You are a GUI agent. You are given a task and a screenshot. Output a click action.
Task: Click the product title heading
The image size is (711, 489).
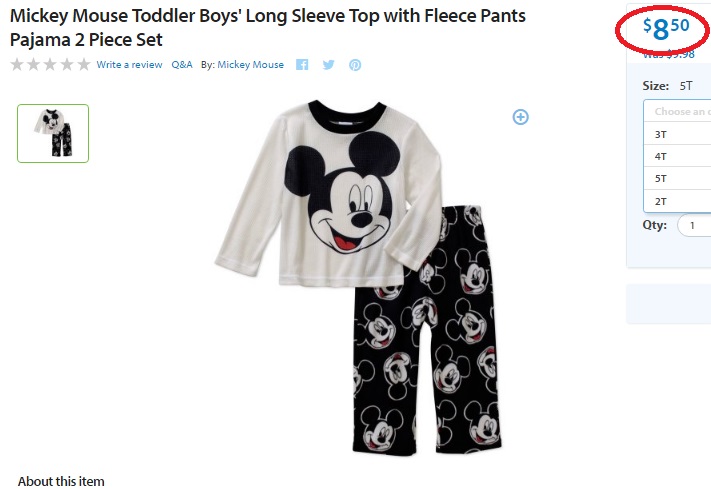pyautogui.click(x=268, y=28)
